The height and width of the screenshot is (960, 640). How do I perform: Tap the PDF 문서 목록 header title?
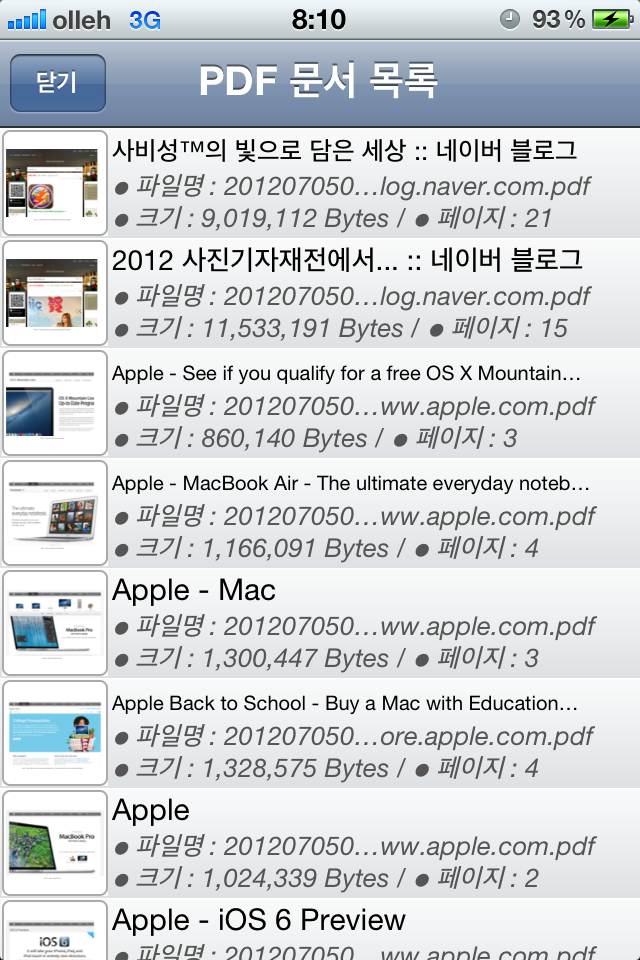[x=318, y=81]
